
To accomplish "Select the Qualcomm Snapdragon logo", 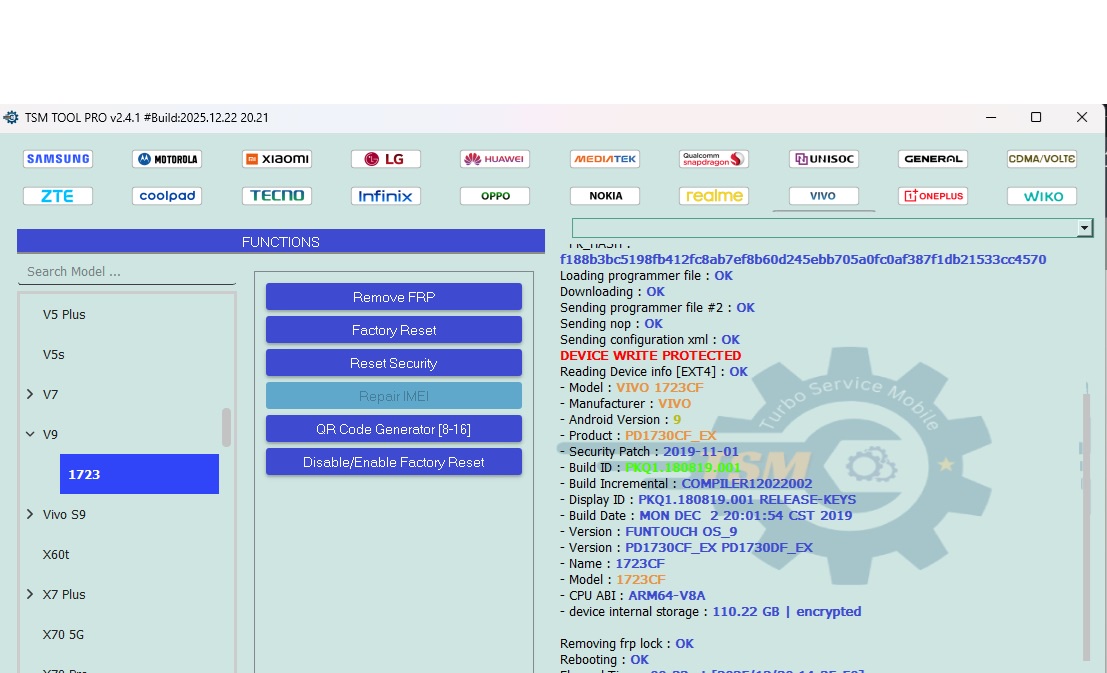I will [x=714, y=159].
